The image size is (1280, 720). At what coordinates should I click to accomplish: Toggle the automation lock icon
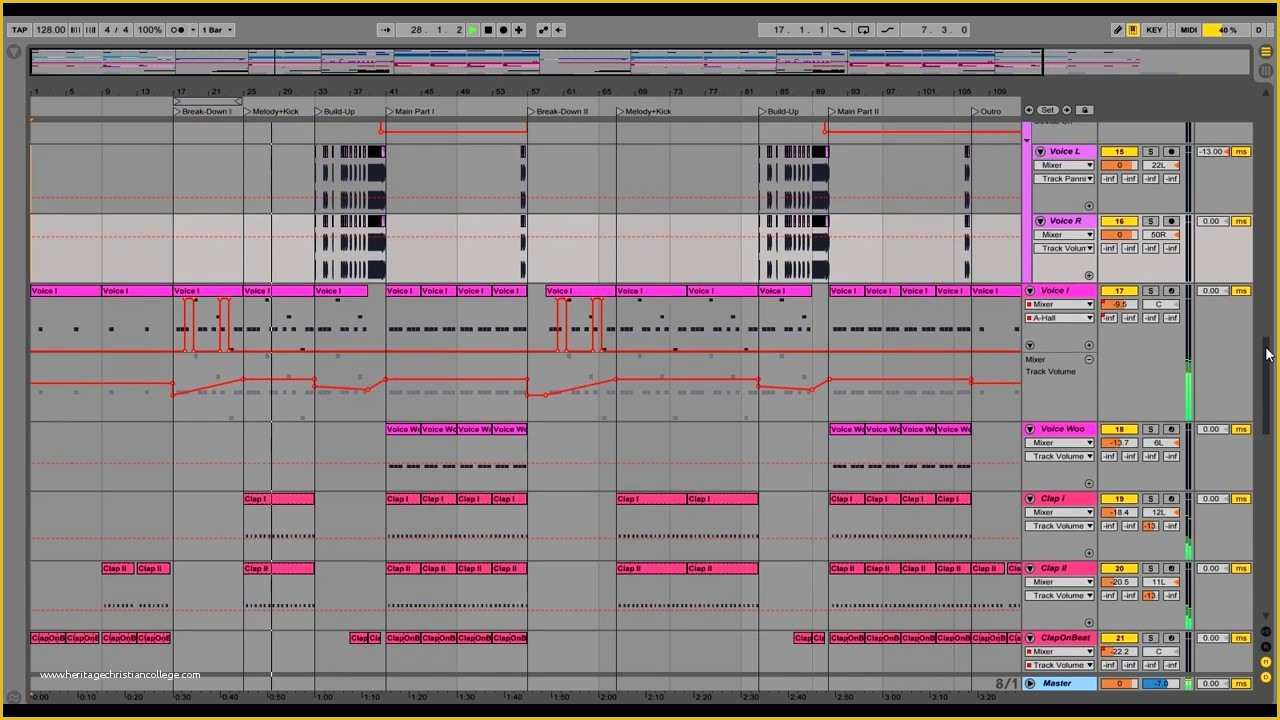(x=1085, y=110)
